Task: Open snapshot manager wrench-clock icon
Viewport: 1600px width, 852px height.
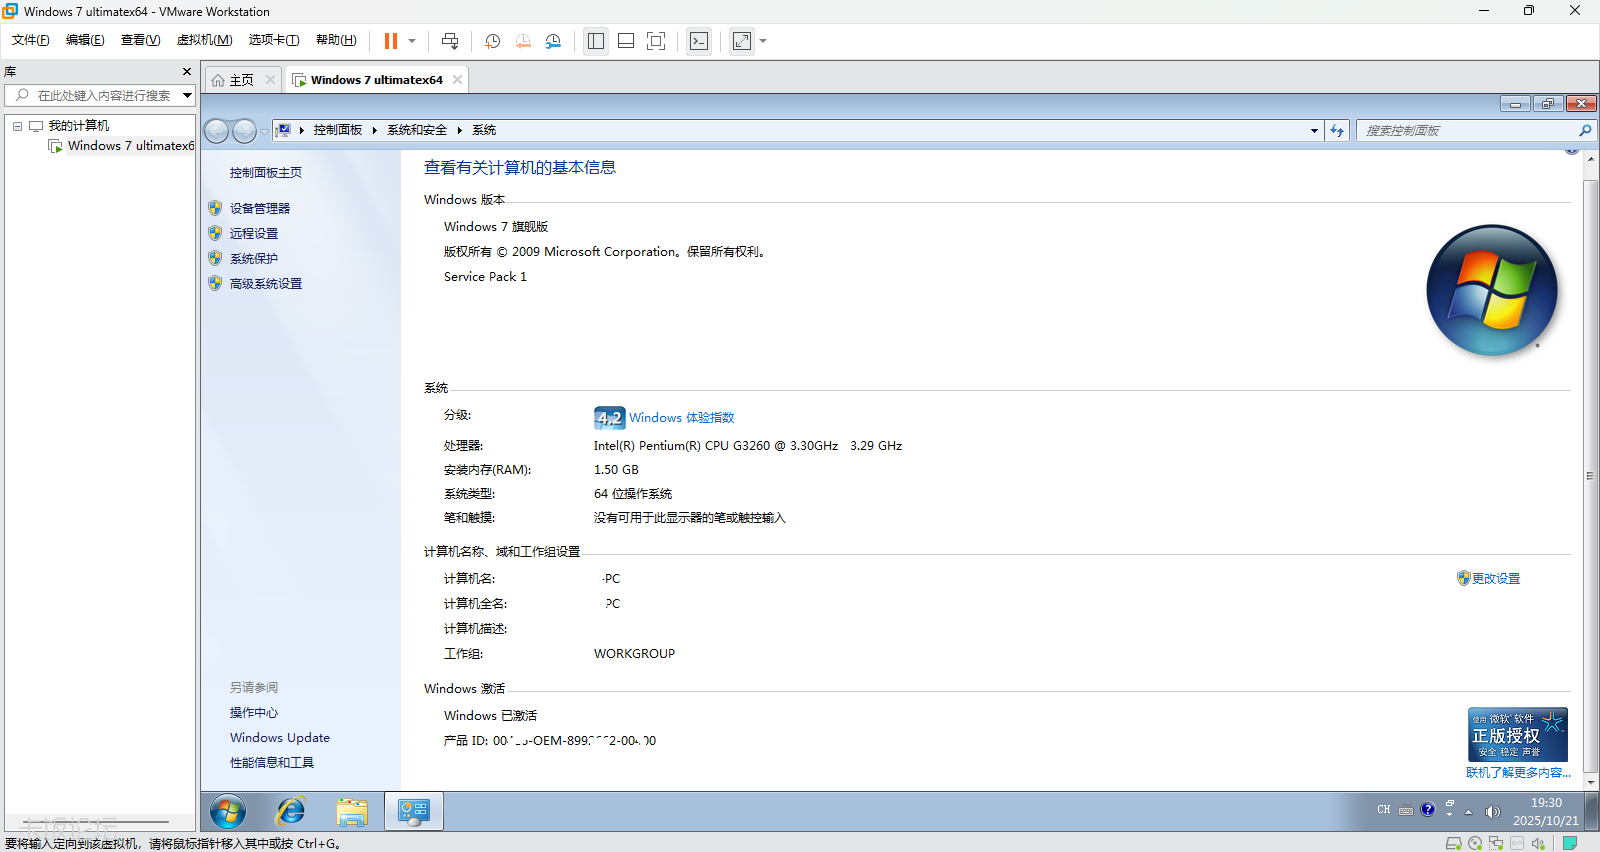Action: [553, 41]
